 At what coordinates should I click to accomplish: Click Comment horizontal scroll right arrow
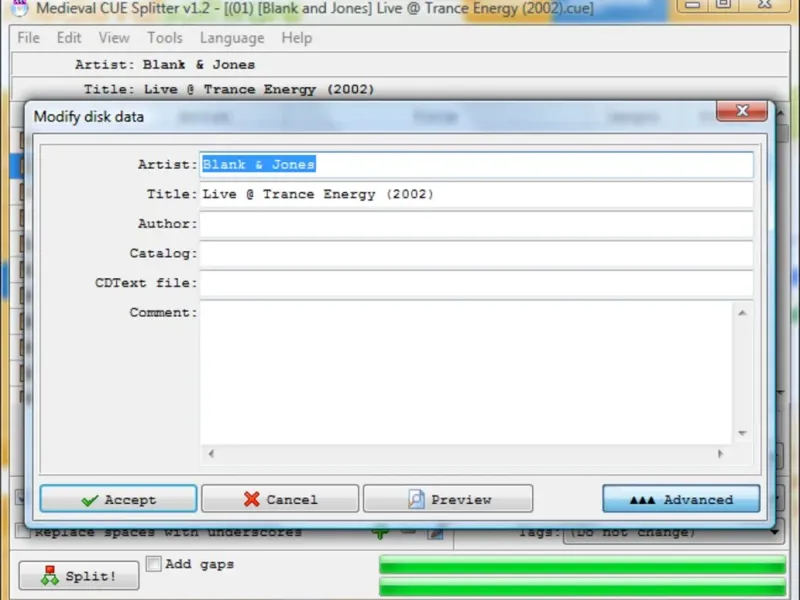pyautogui.click(x=720, y=453)
